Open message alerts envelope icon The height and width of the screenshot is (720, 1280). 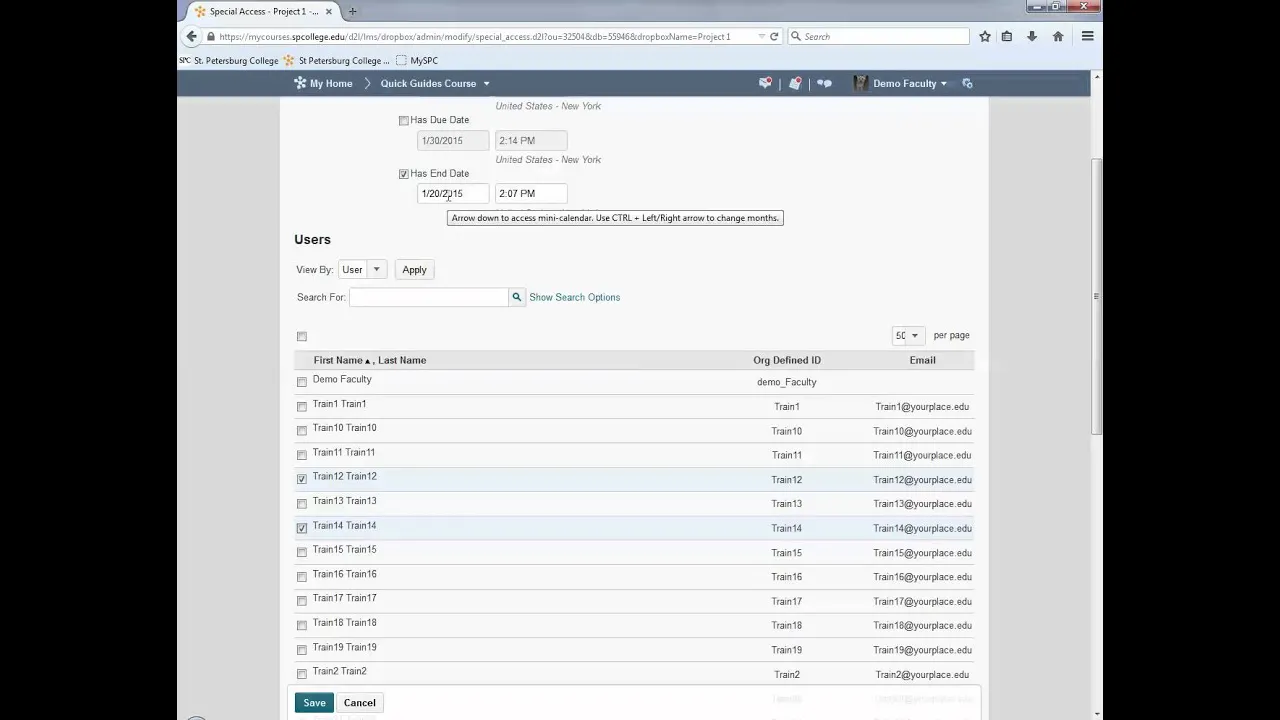(x=765, y=83)
